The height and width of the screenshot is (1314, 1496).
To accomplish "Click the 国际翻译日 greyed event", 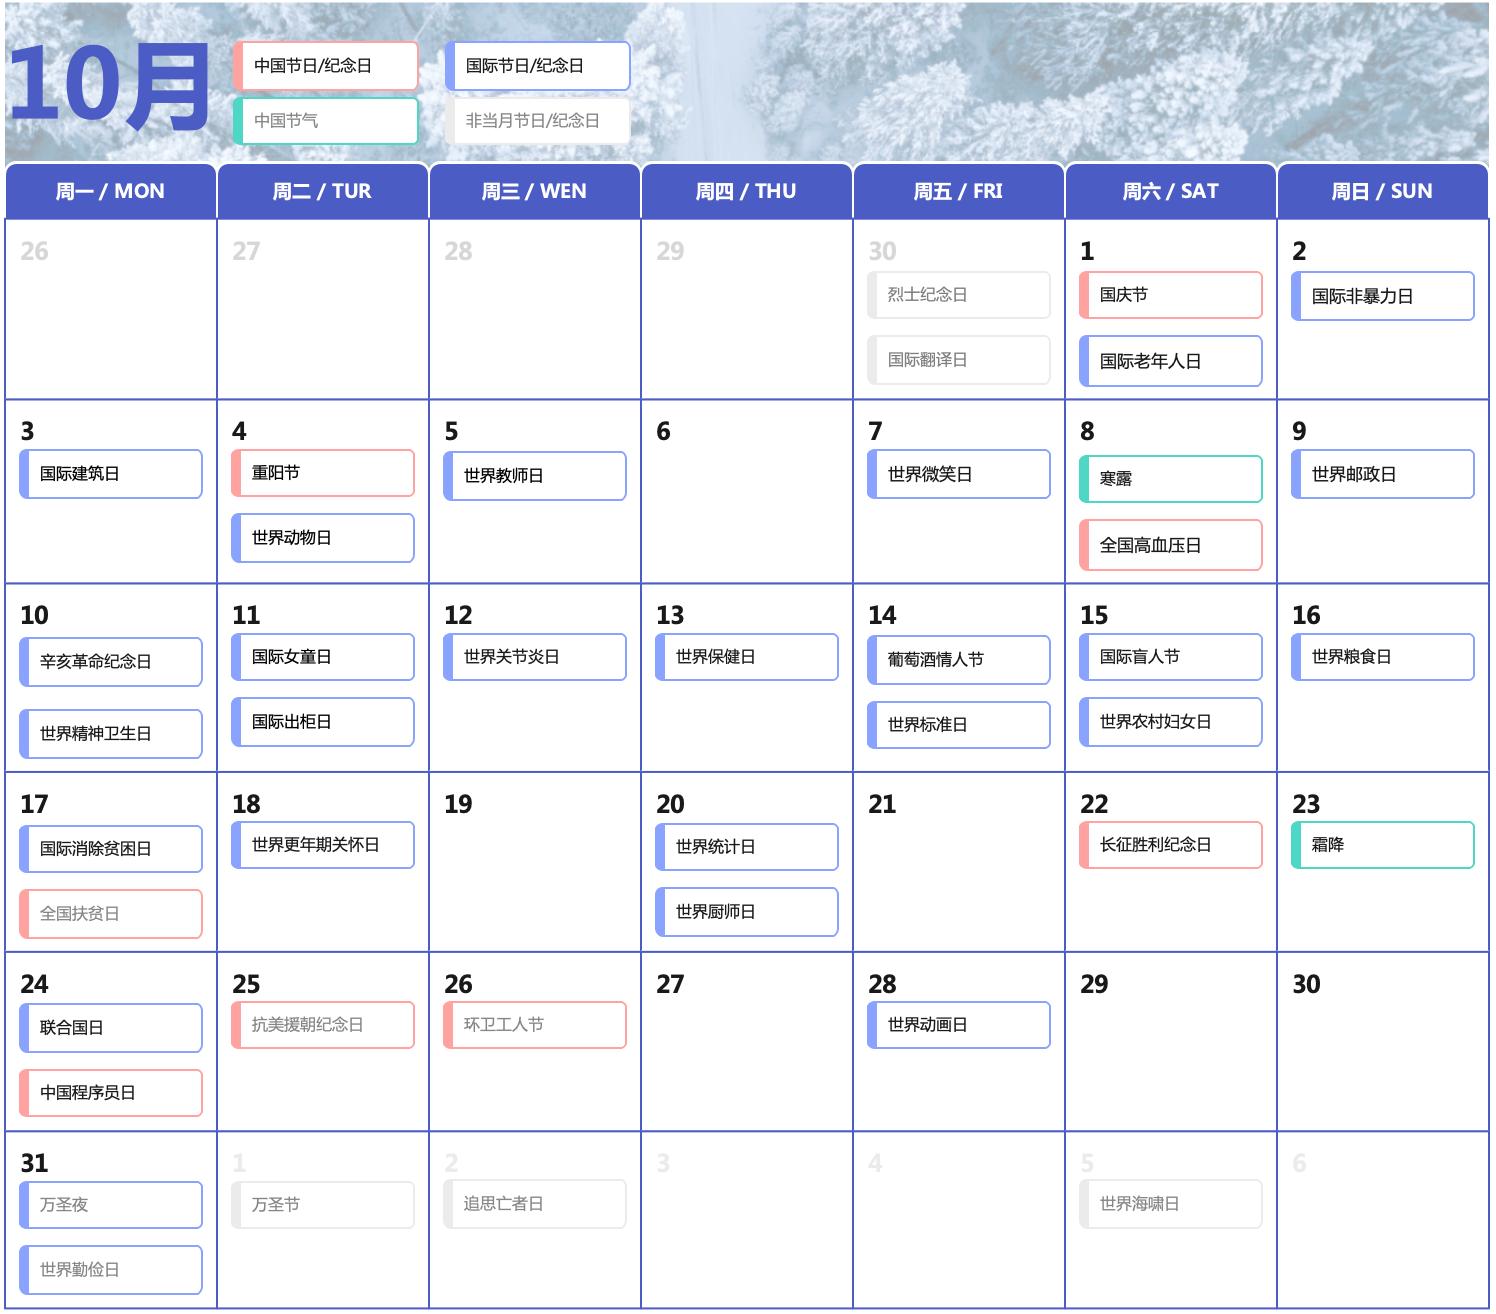I will 959,360.
